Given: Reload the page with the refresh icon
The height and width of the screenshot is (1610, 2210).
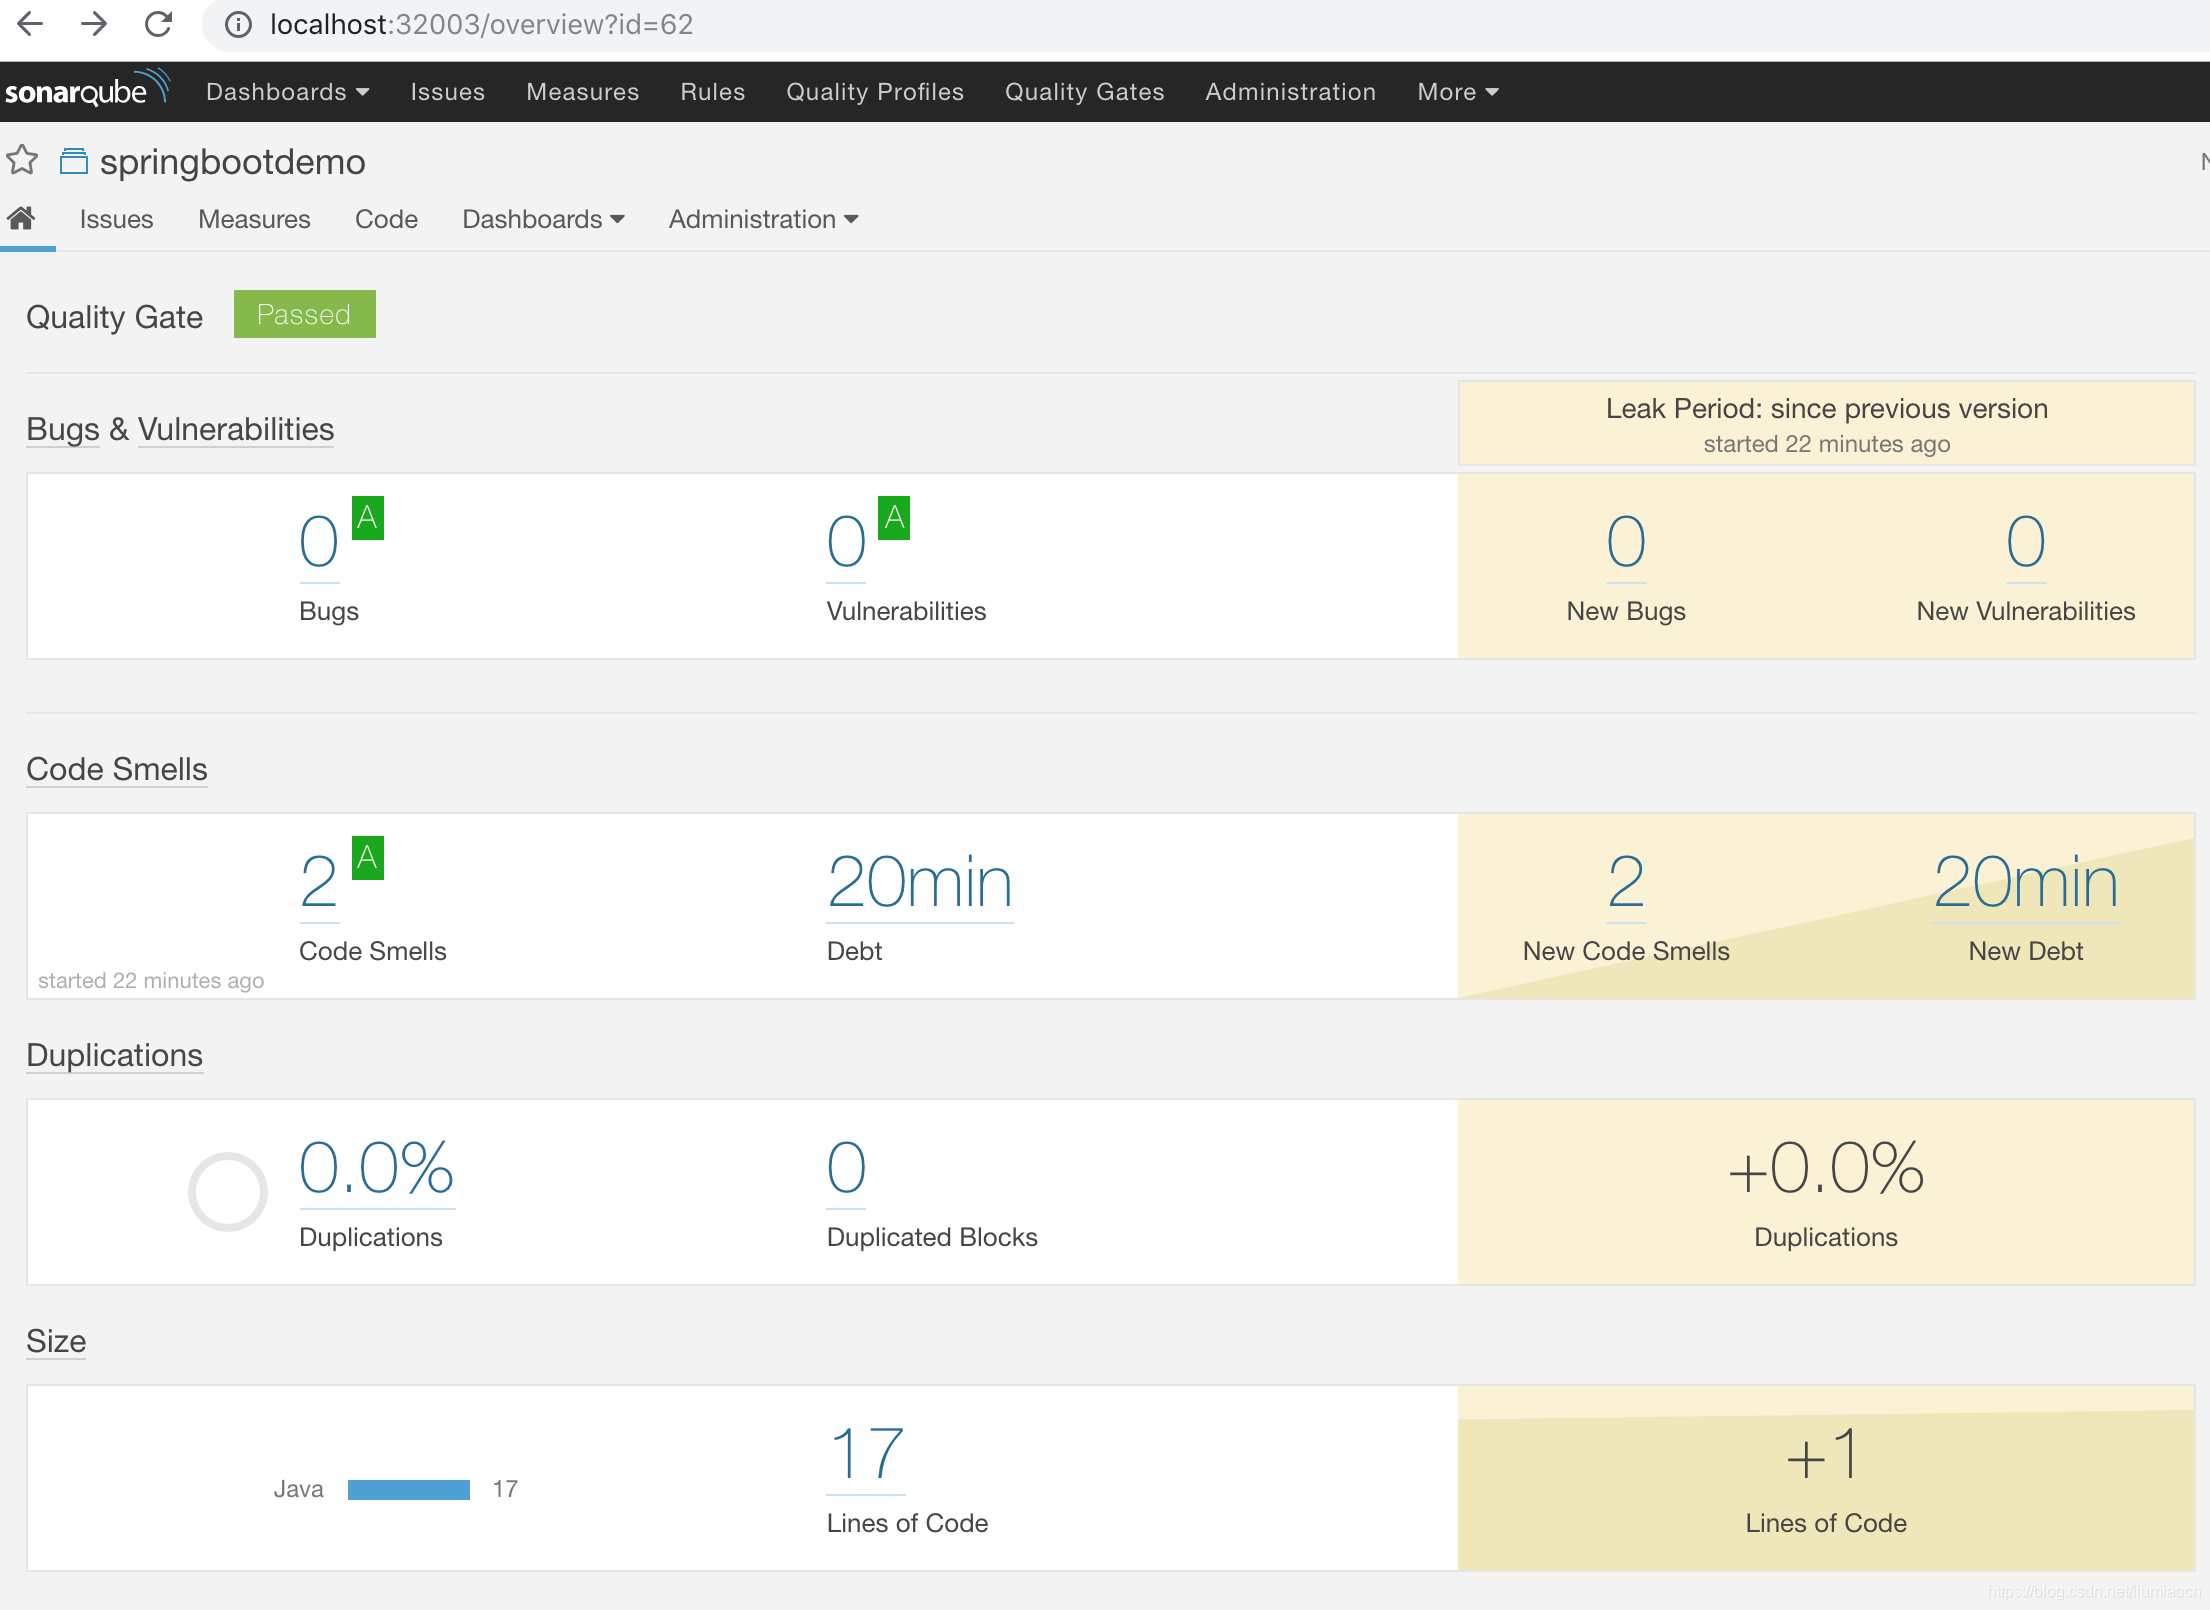Looking at the screenshot, I should (x=158, y=24).
